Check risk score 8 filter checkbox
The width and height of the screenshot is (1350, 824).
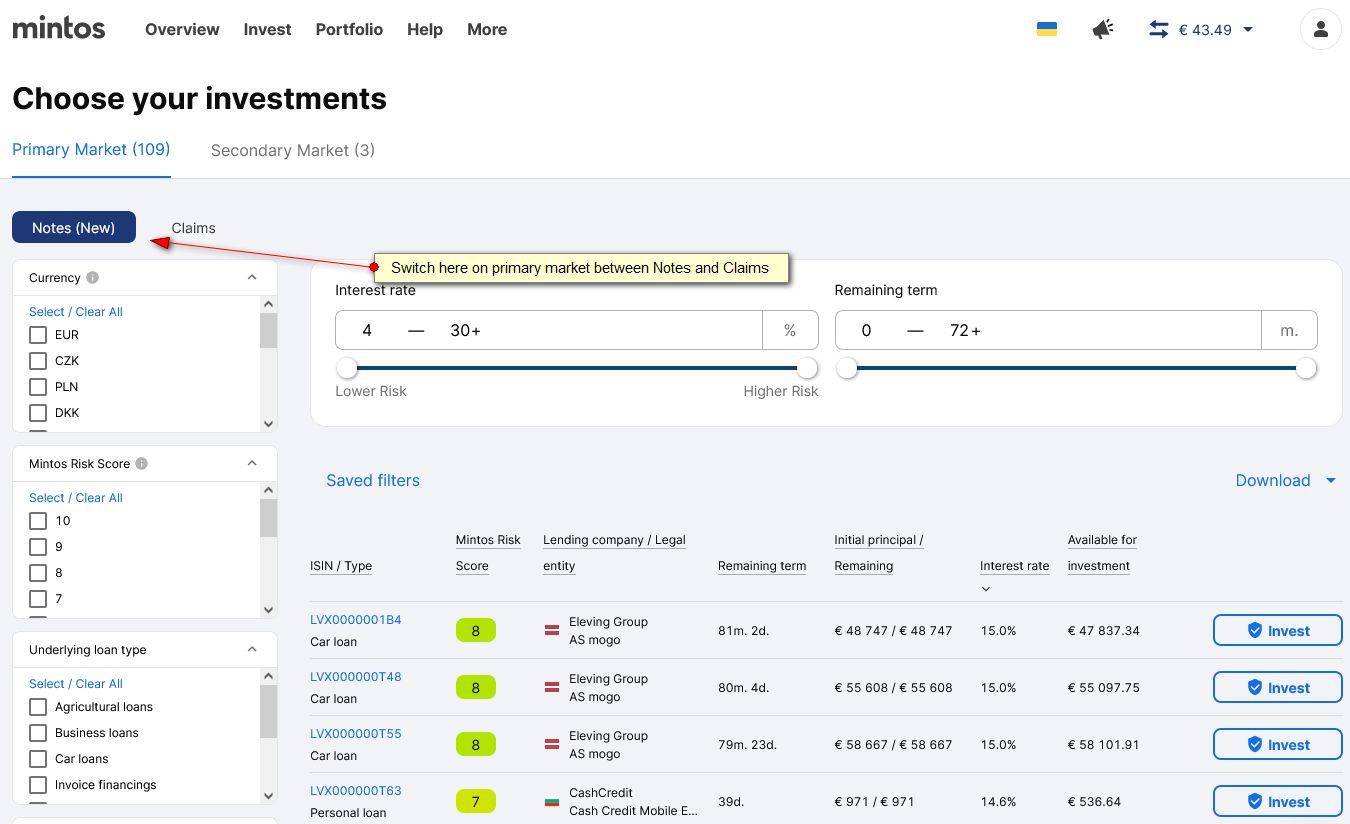[x=38, y=573]
